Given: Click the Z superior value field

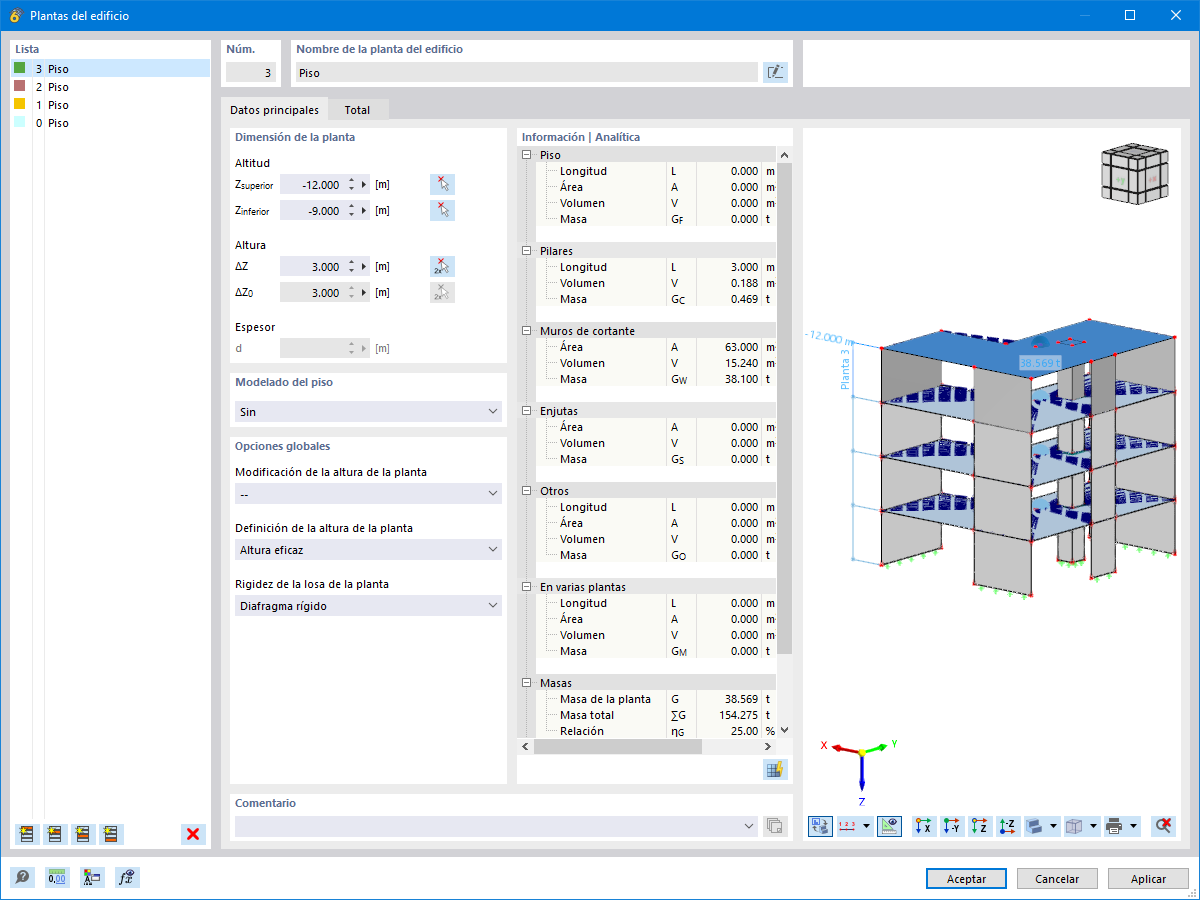Looking at the screenshot, I should tap(312, 185).
